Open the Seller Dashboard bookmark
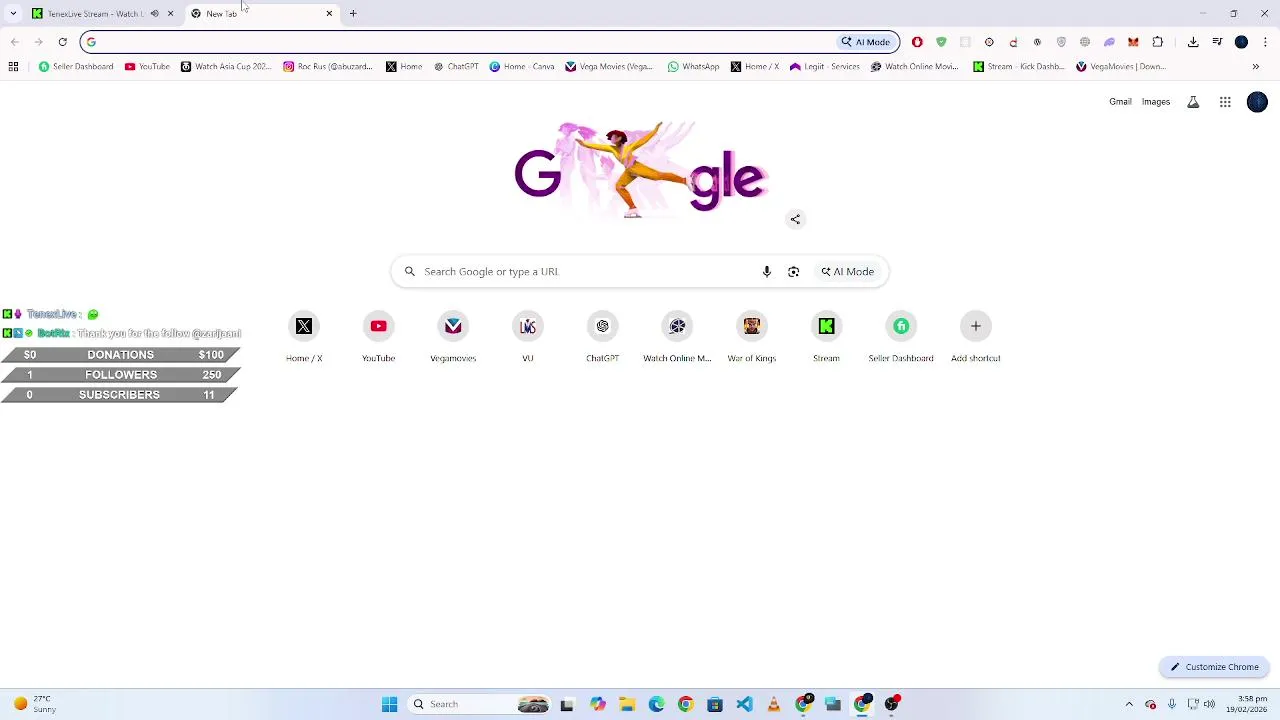Image resolution: width=1280 pixels, height=720 pixels. 76,66
